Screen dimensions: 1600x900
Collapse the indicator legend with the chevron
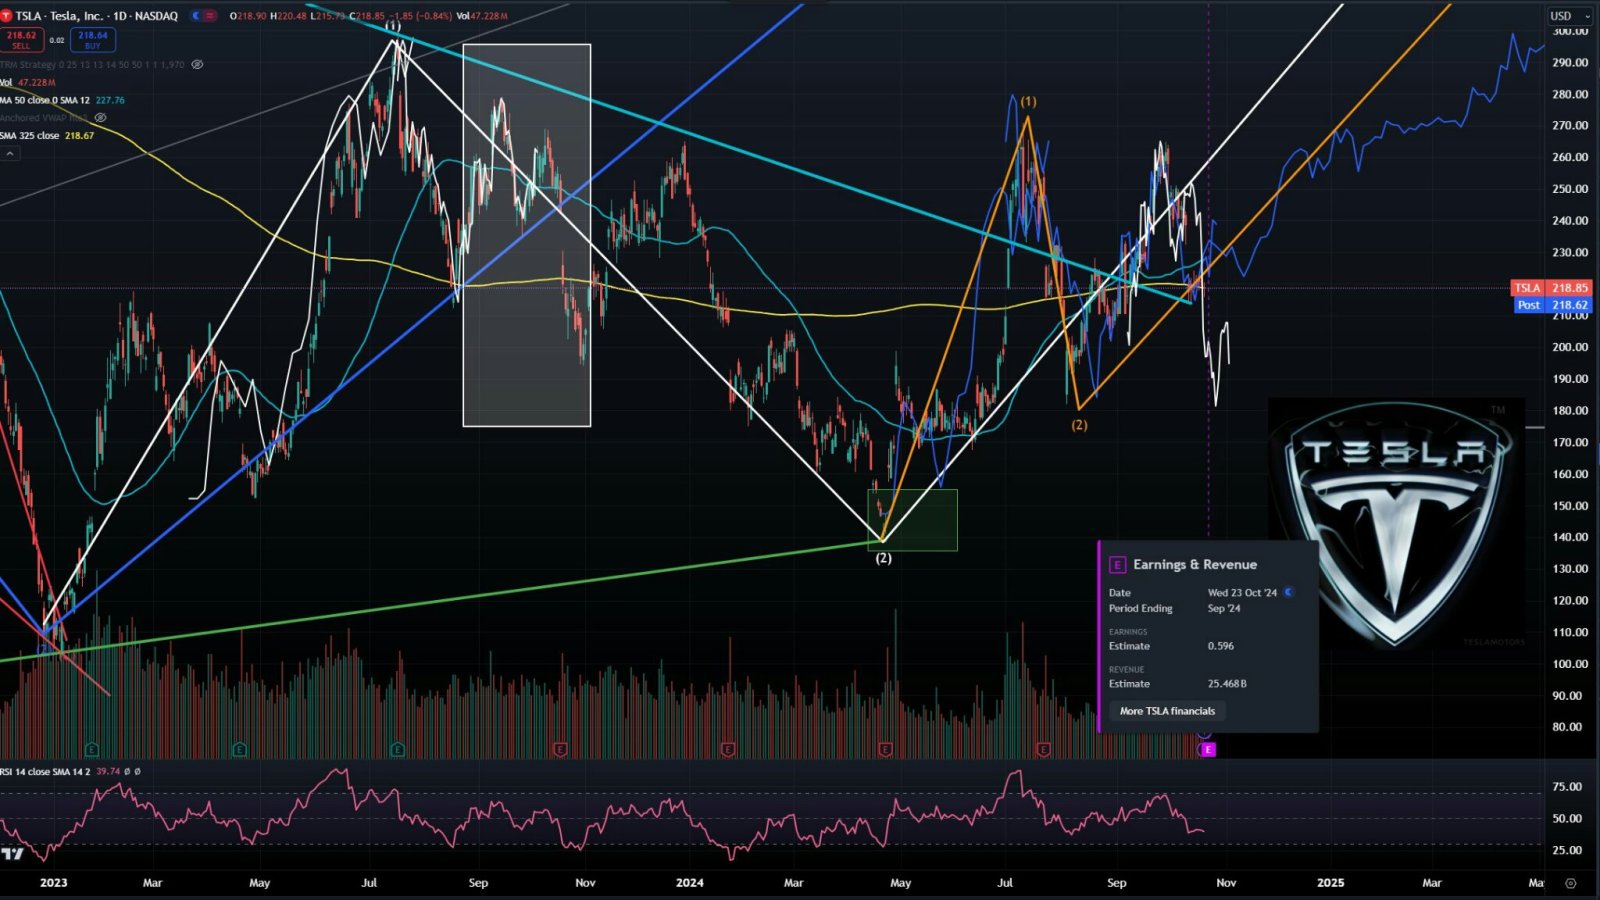(10, 153)
